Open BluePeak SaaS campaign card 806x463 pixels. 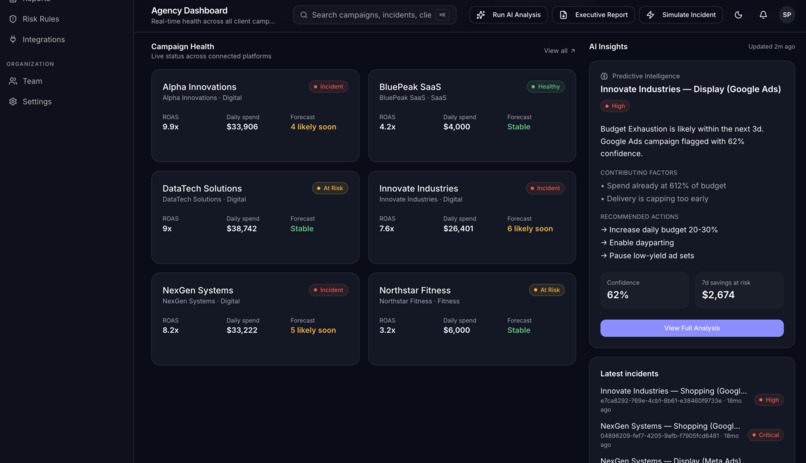[x=472, y=116]
